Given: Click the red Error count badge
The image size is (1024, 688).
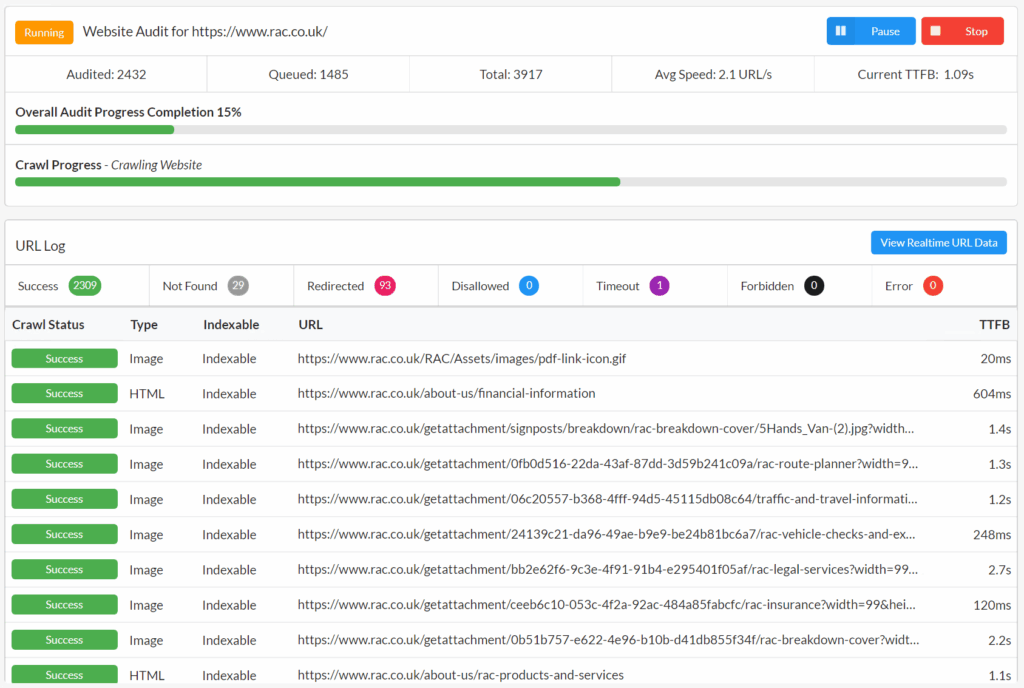Looking at the screenshot, I should click(933, 286).
